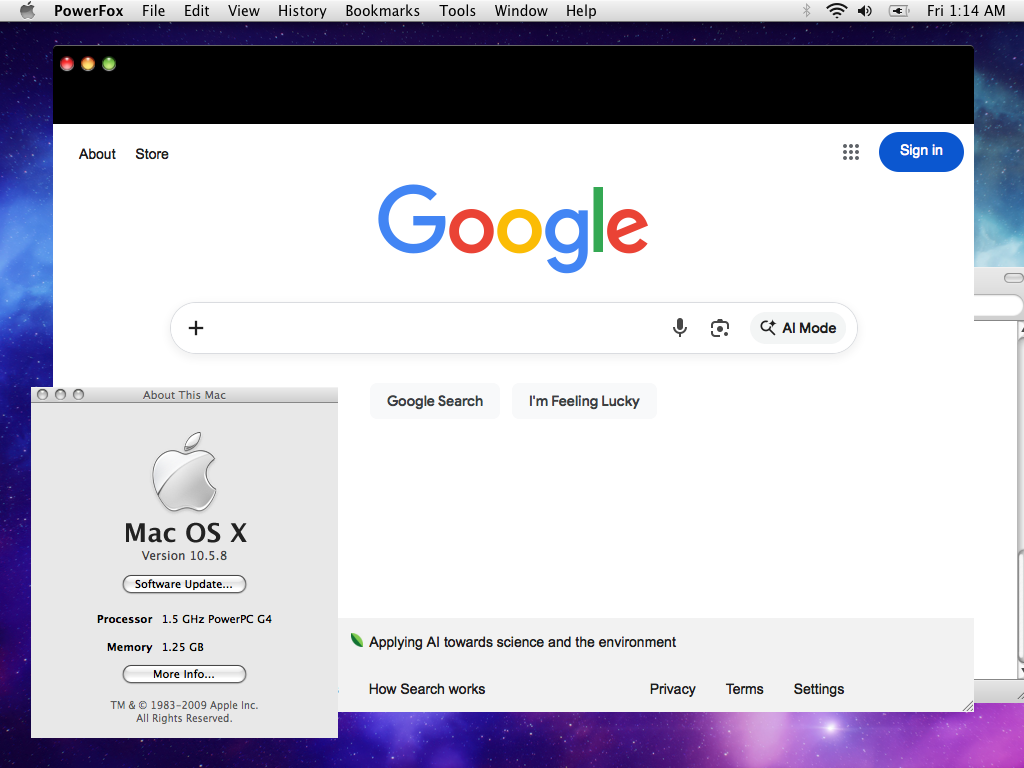This screenshot has height=768, width=1024.
Task: Open the View menu
Action: 244,10
